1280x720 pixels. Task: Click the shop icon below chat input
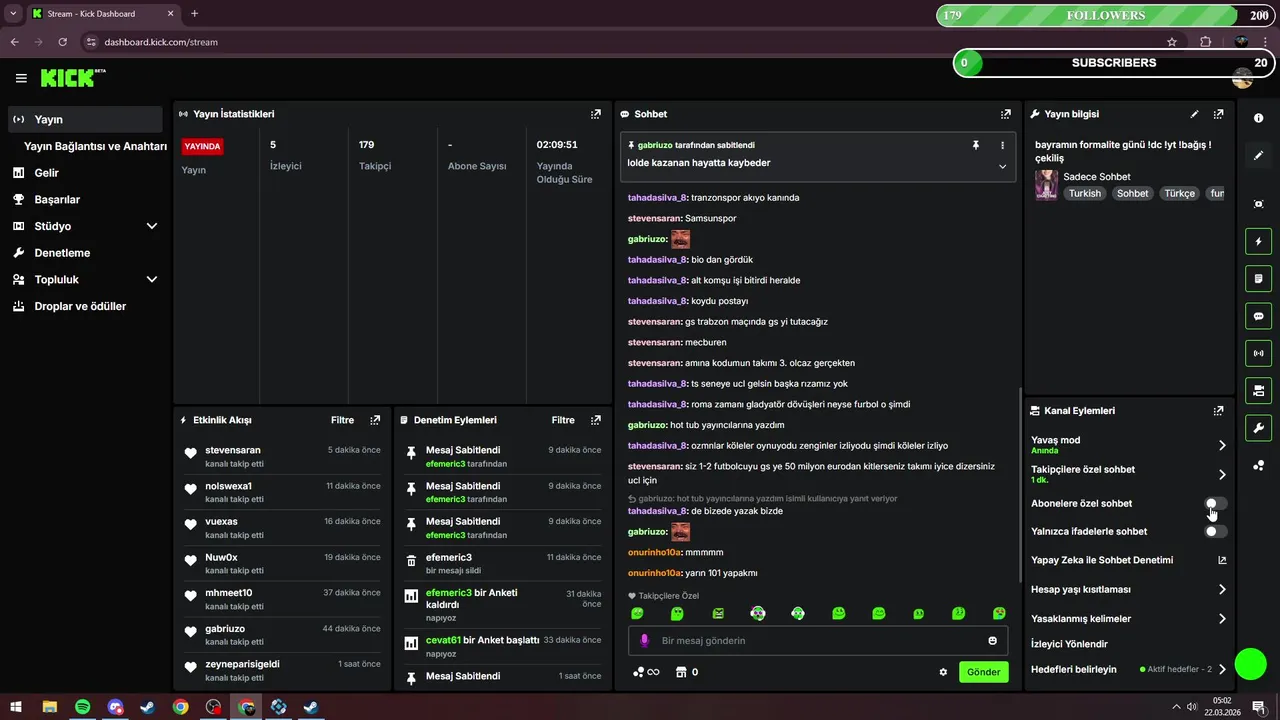(681, 672)
